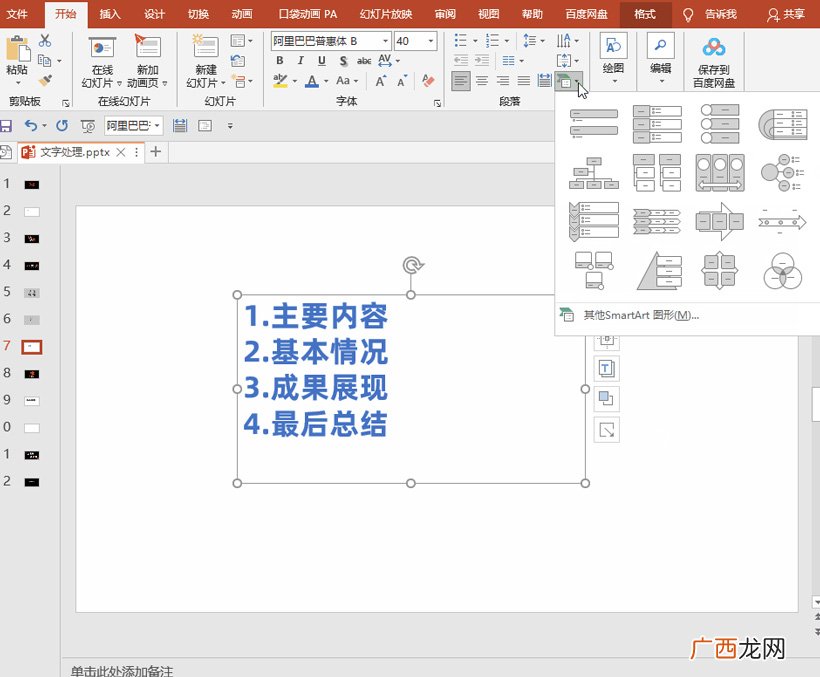The height and width of the screenshot is (677, 820).
Task: Switch to the 动画 Animations tab
Action: [242, 14]
